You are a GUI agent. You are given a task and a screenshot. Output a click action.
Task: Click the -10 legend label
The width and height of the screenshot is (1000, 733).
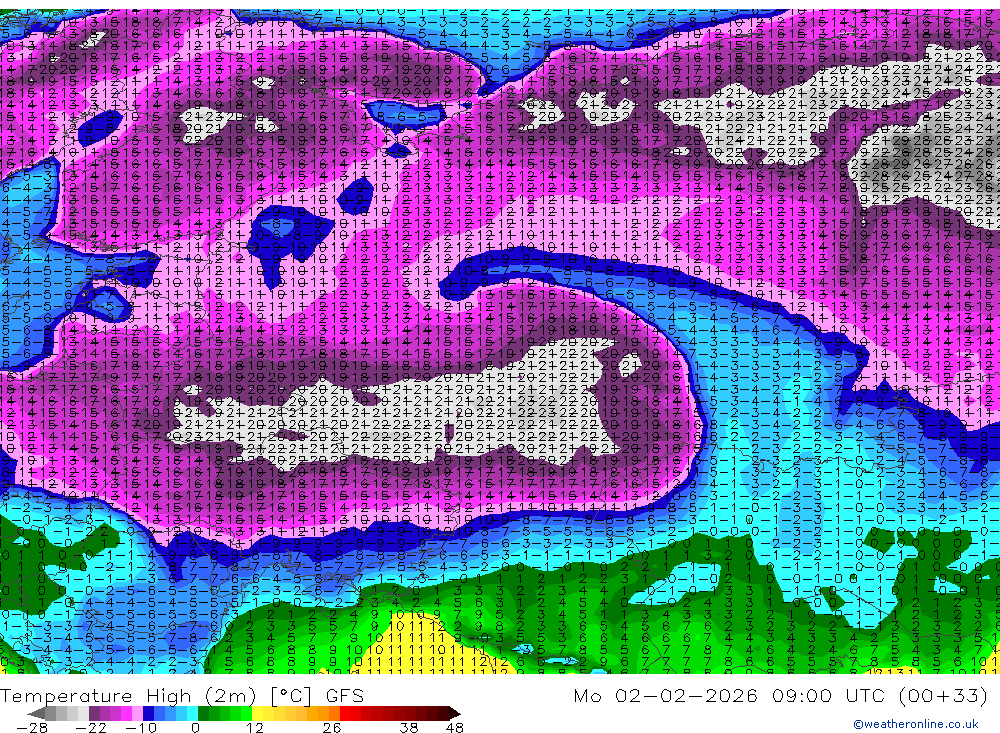pos(141,728)
